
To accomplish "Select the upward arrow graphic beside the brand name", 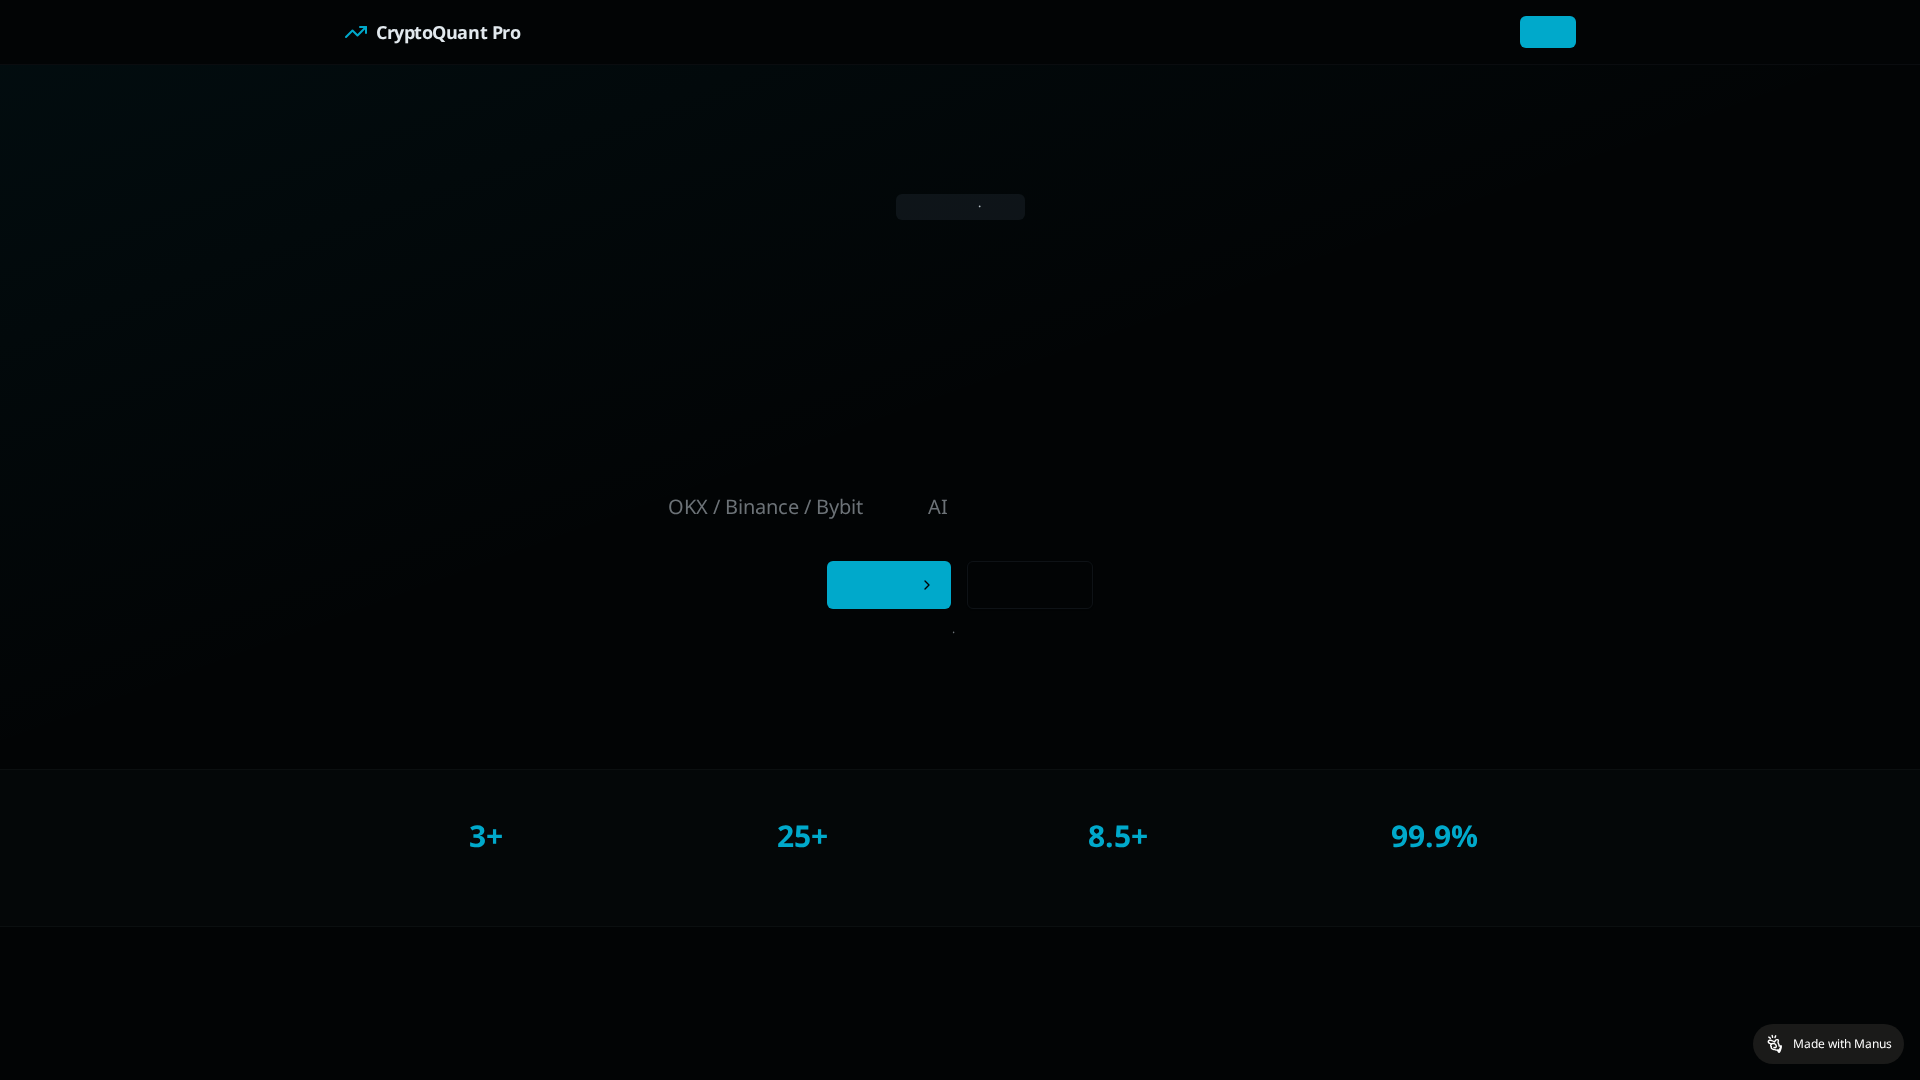I will click(356, 32).
